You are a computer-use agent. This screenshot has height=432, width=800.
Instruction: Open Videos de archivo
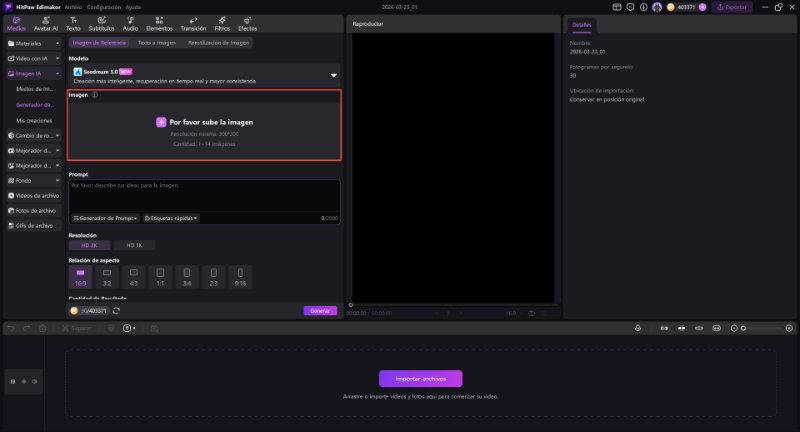point(34,196)
